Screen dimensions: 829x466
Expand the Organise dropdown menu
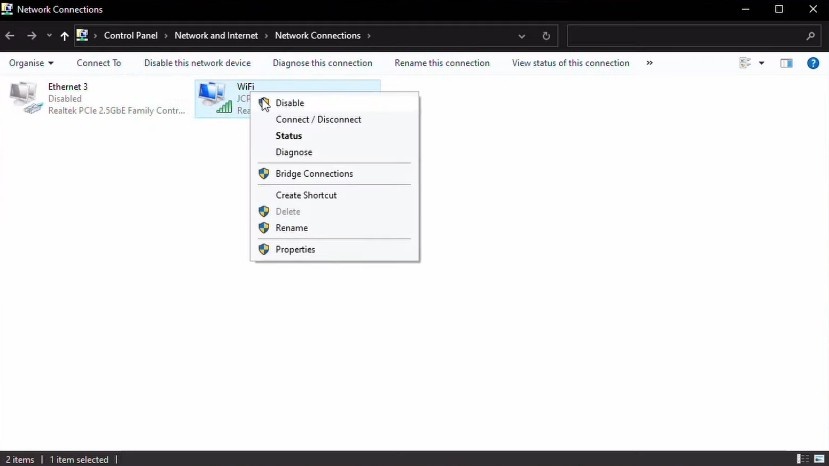[31, 63]
